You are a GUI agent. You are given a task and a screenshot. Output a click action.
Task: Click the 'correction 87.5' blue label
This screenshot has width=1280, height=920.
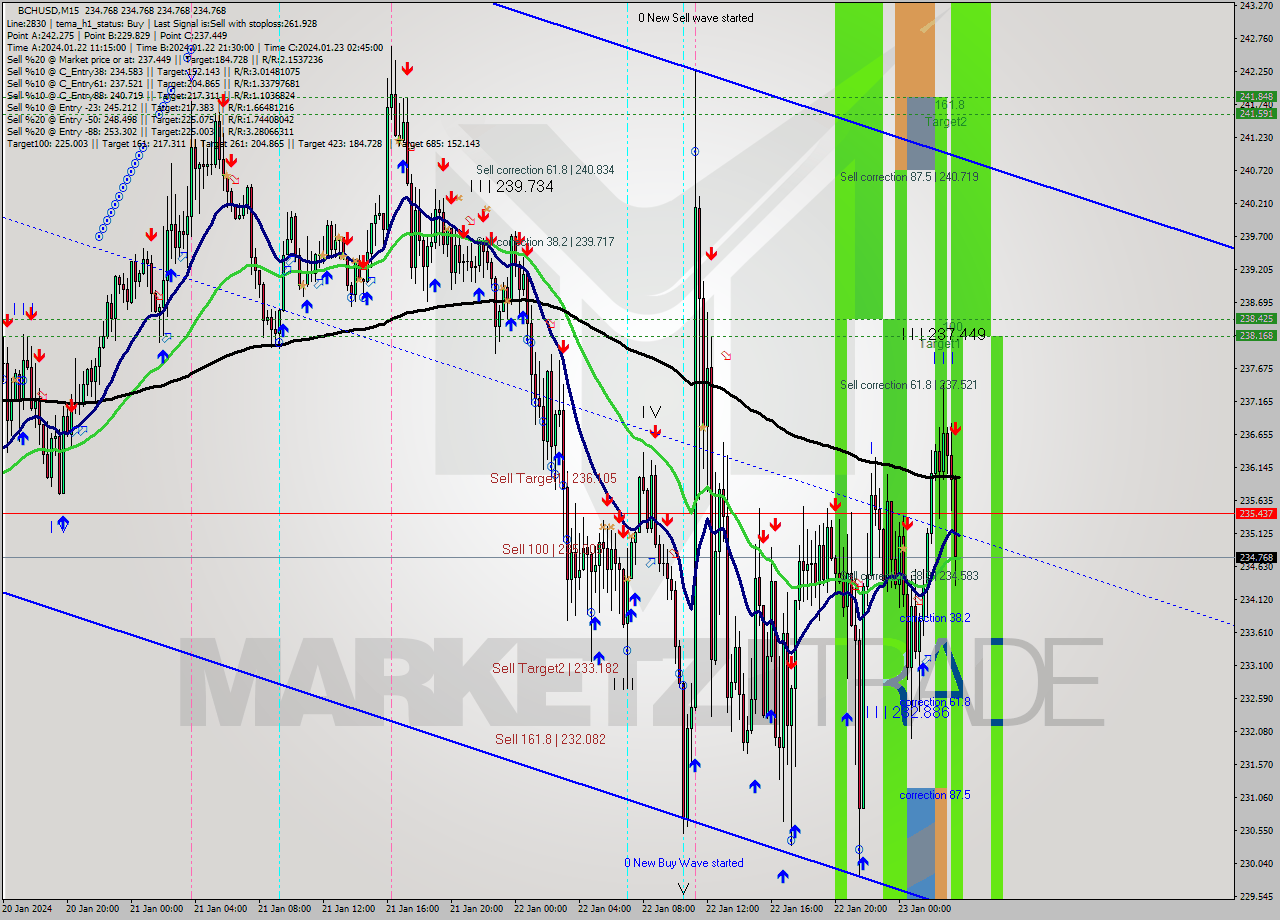tap(934, 795)
